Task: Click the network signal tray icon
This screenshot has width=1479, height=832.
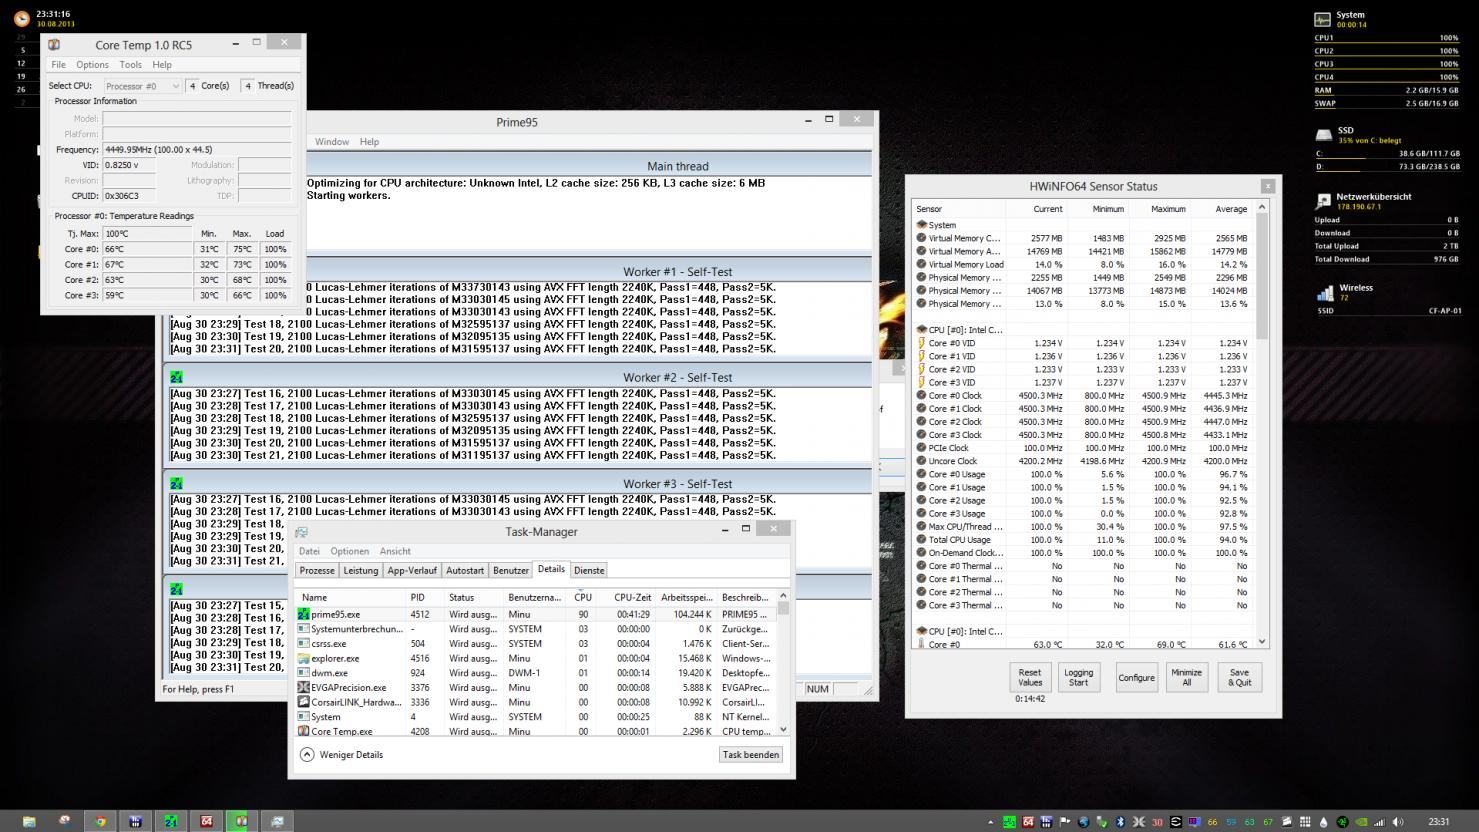Action: click(x=1379, y=822)
